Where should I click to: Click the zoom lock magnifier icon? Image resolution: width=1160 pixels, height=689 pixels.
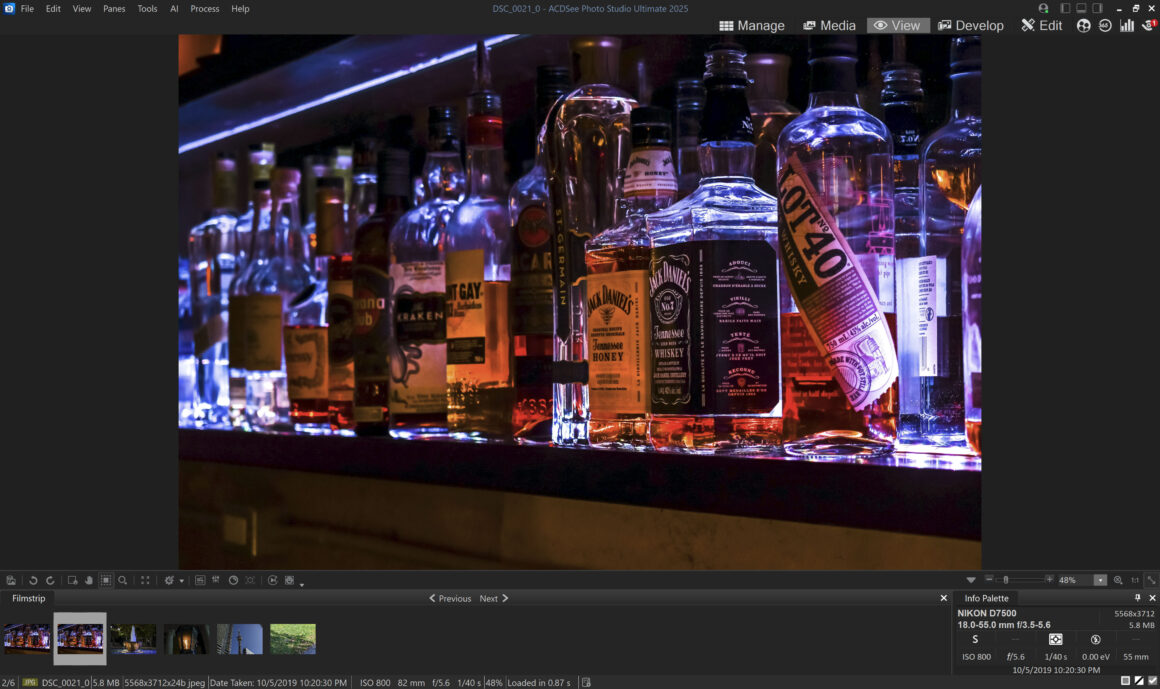tap(1118, 580)
